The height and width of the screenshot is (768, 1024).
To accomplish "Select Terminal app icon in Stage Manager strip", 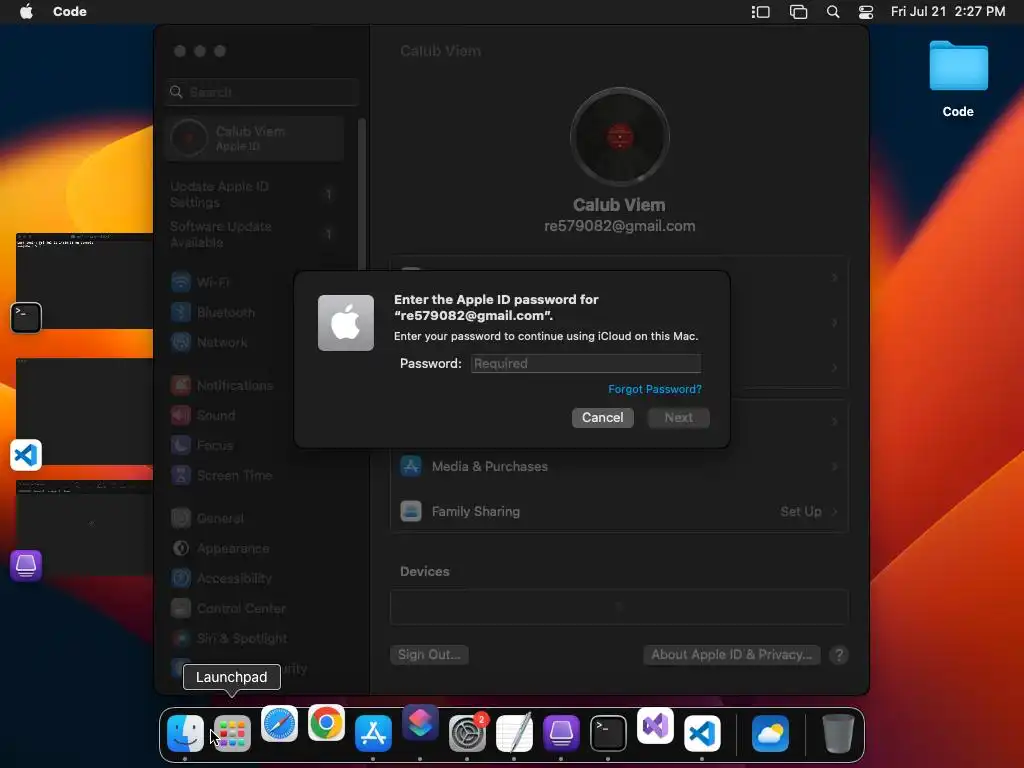I will tap(26, 317).
